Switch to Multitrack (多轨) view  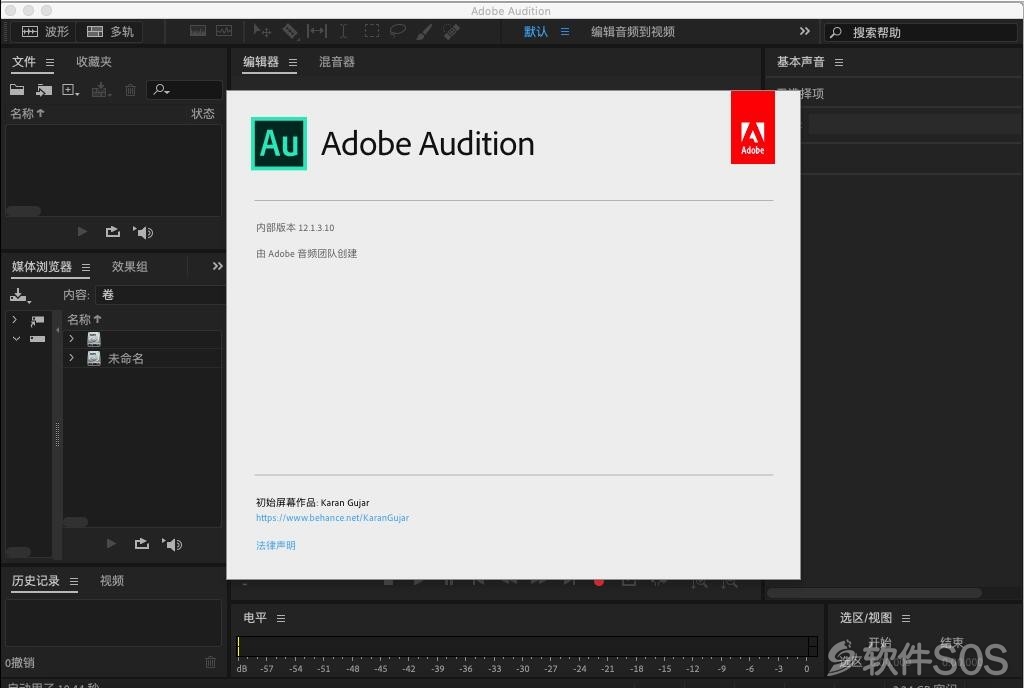click(110, 31)
